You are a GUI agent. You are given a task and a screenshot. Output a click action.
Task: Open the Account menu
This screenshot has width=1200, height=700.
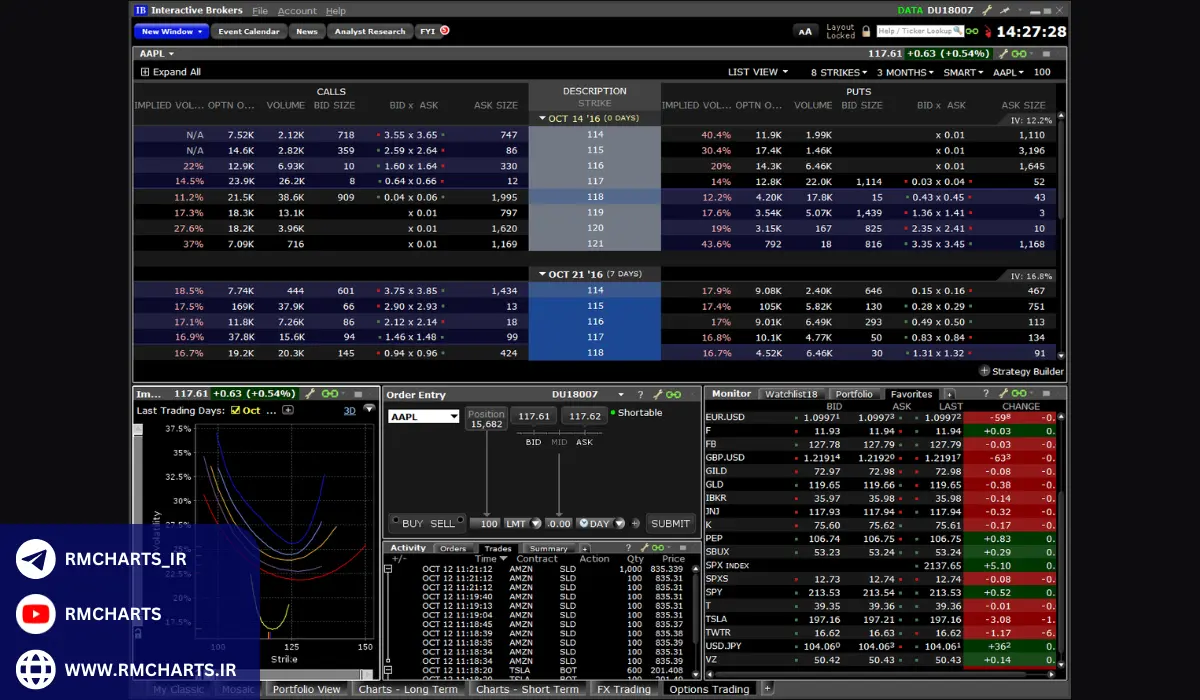point(297,10)
